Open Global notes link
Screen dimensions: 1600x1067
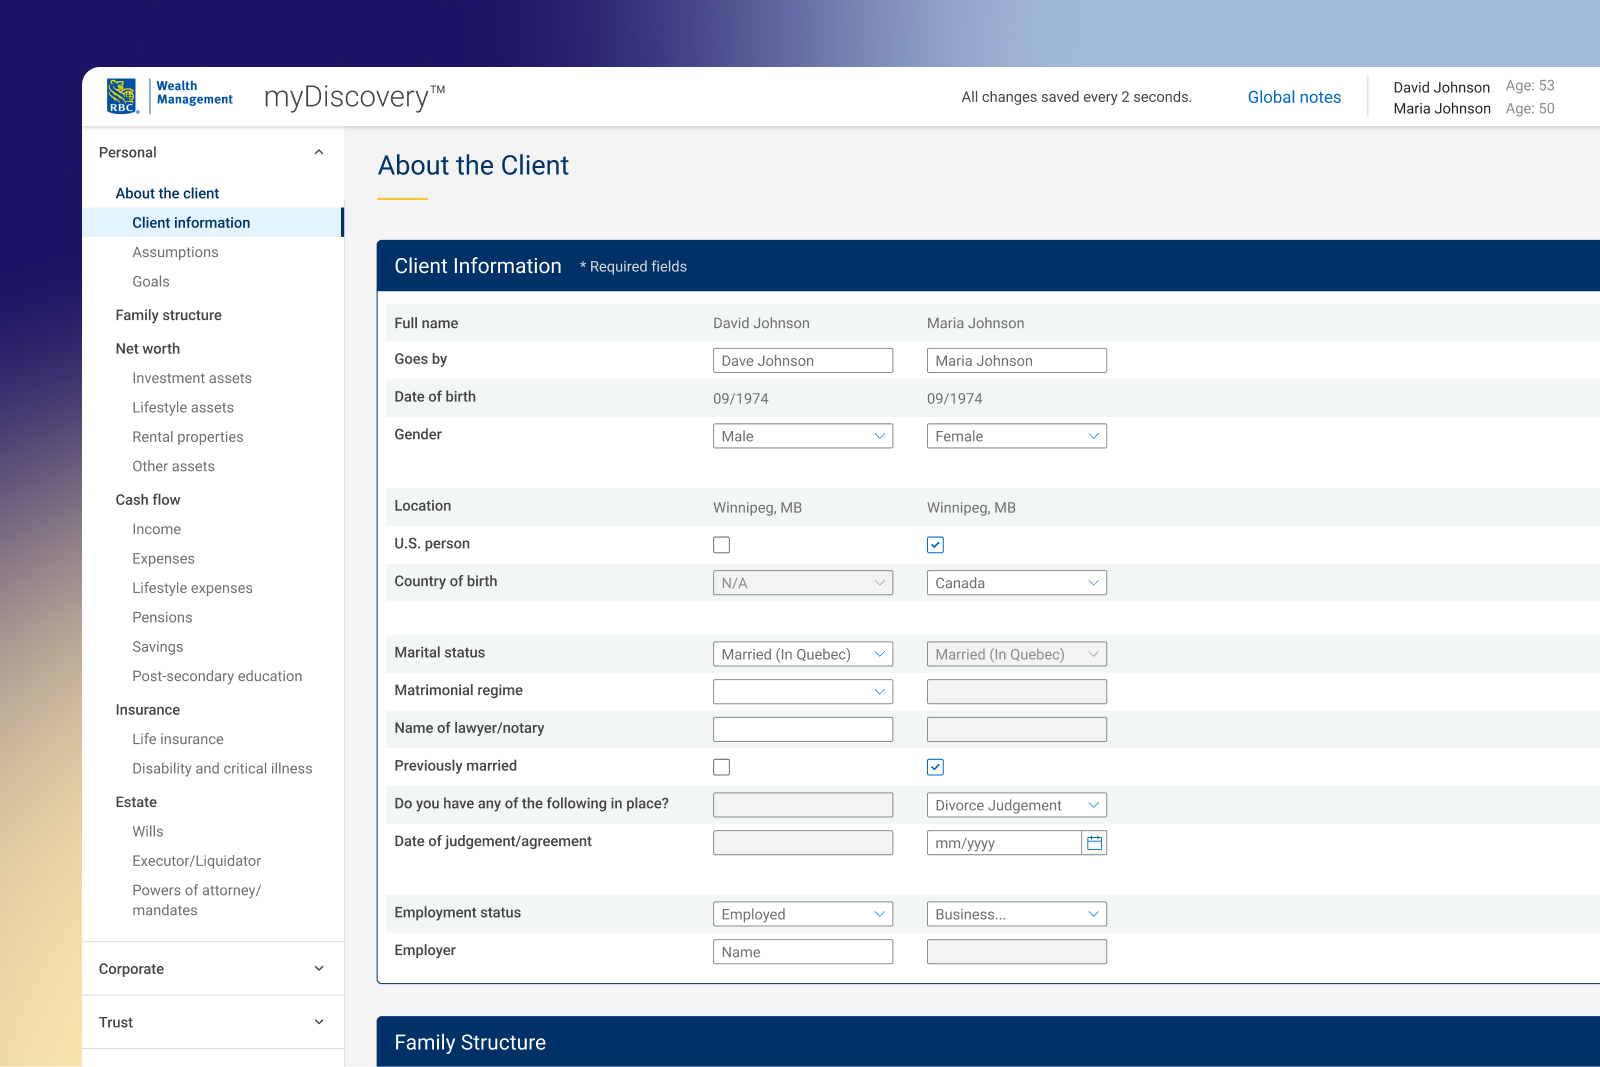coord(1294,97)
